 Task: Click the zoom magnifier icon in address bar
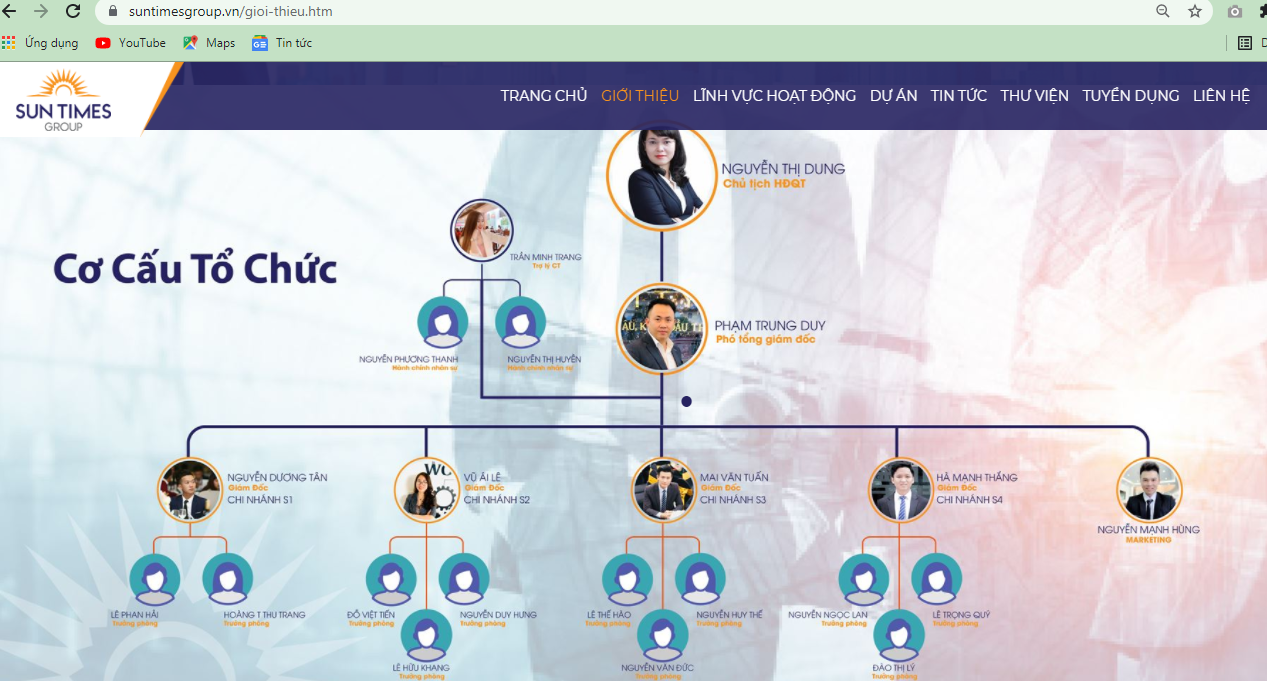click(1163, 11)
